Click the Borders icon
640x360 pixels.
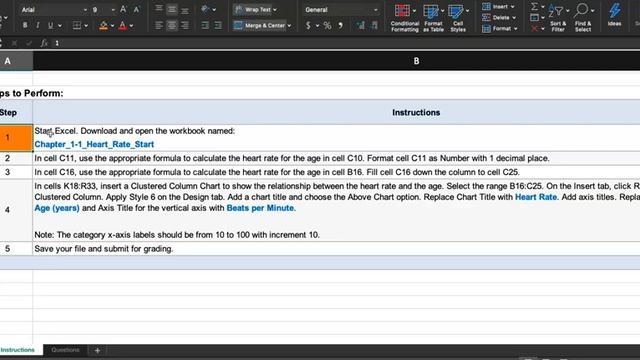pyautogui.click(x=77, y=25)
